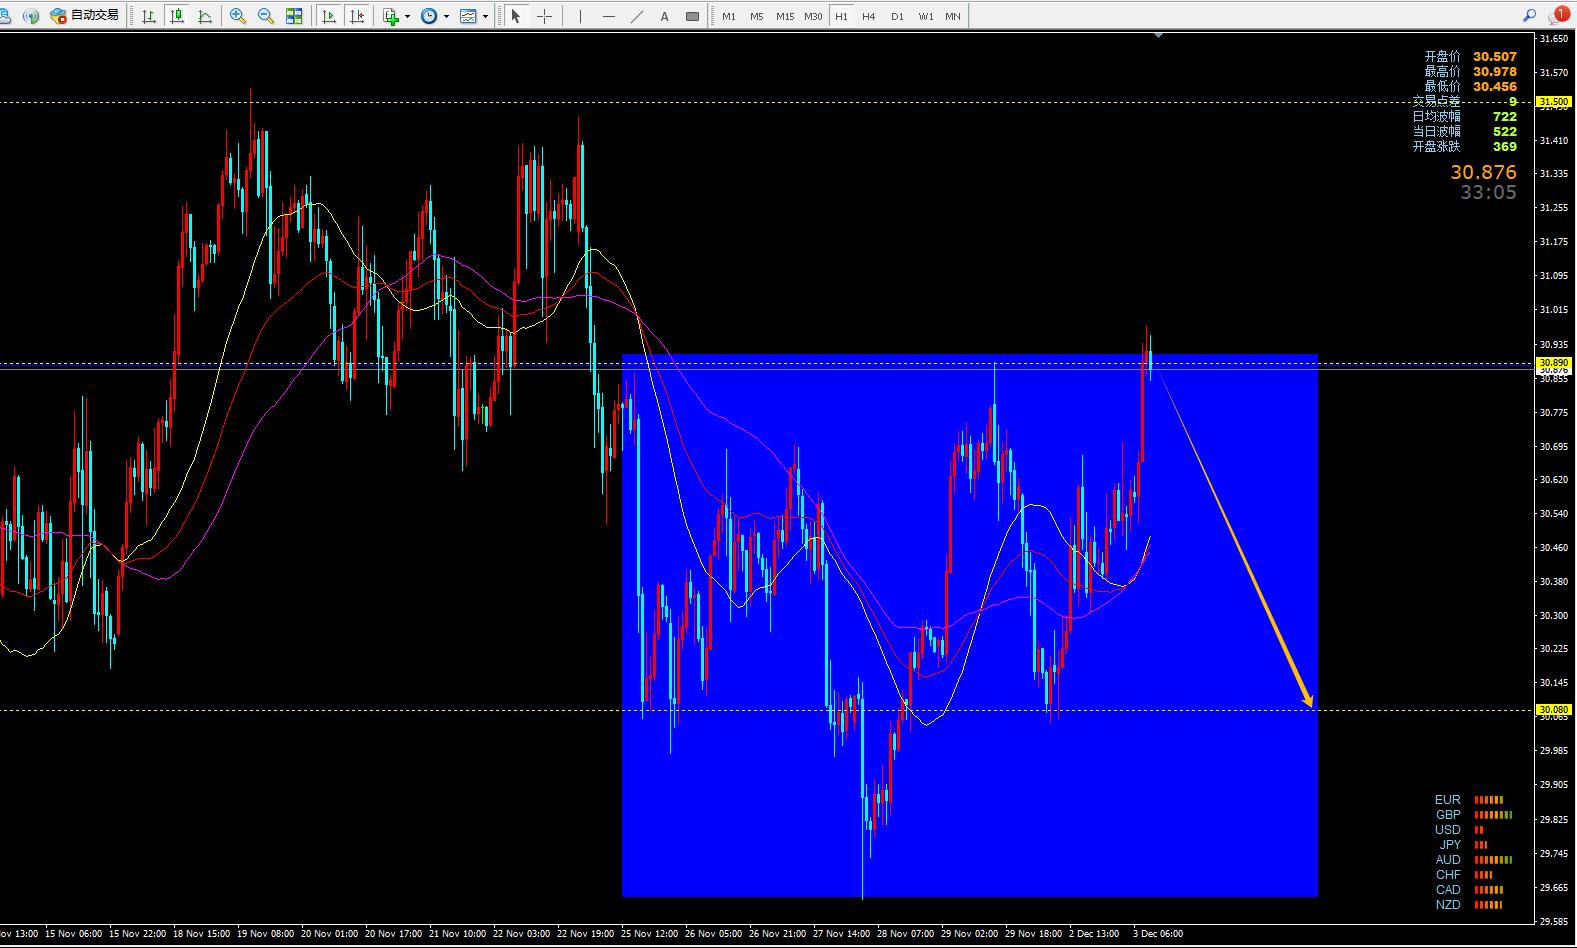Toggle chart auto scroll
1577x948 pixels.
pos(328,16)
